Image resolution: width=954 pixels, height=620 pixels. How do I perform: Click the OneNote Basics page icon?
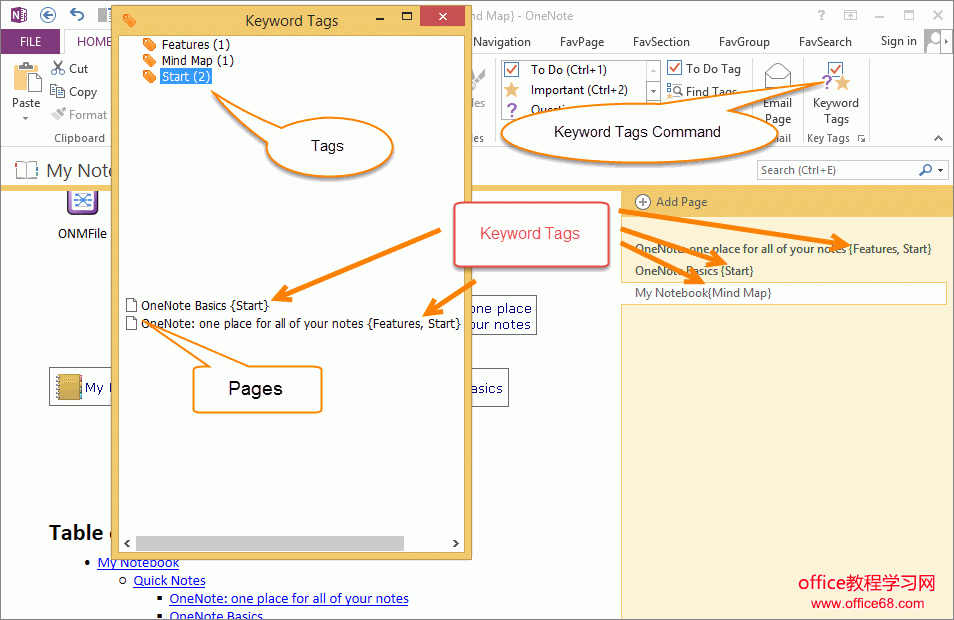pos(131,305)
